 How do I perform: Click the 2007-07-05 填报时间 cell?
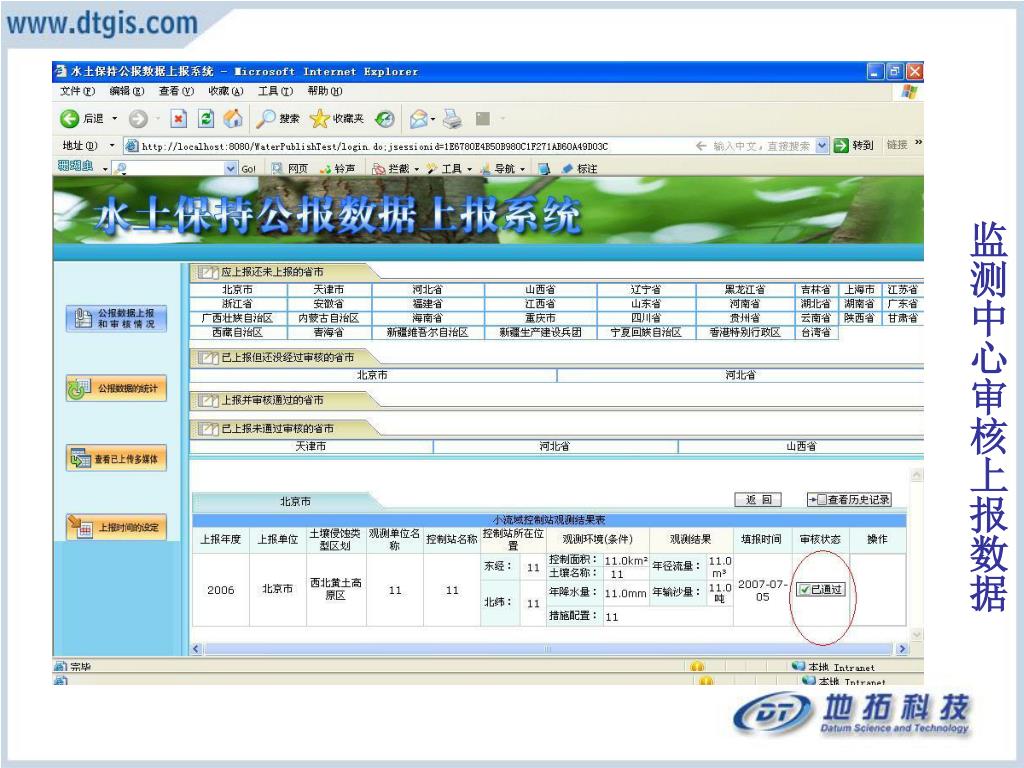(x=763, y=590)
